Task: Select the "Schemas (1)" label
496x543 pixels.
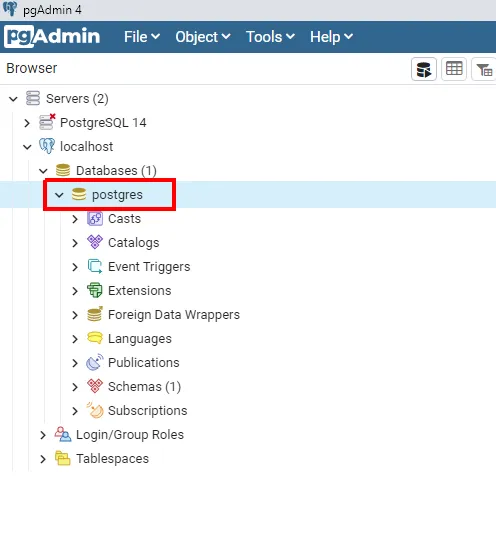Action: pos(144,386)
